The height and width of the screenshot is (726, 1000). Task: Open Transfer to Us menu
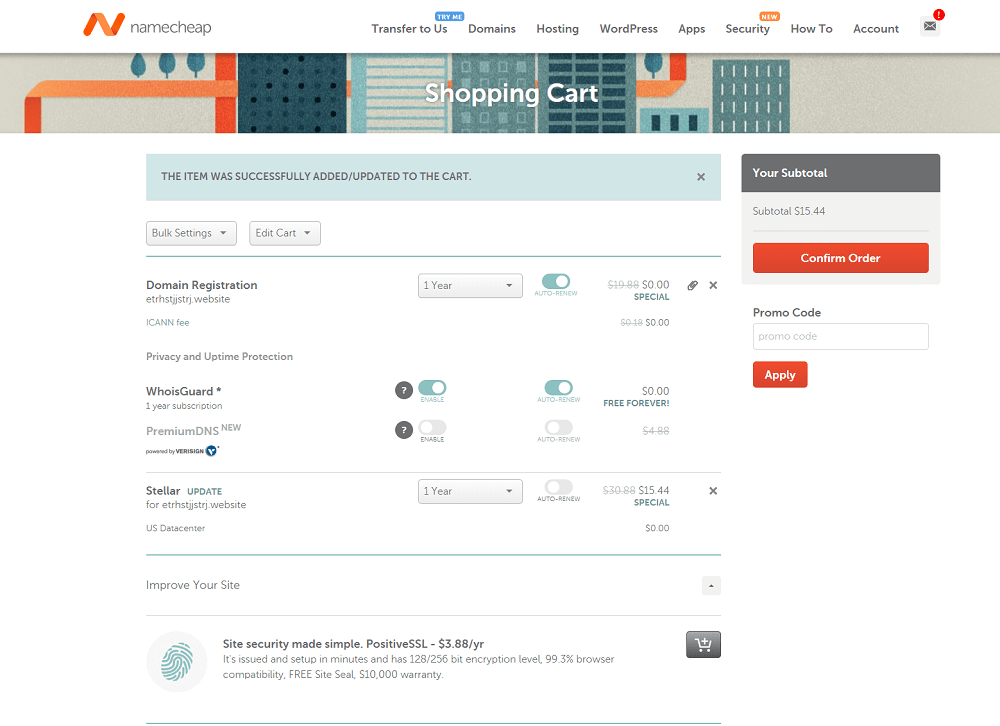[x=409, y=29]
